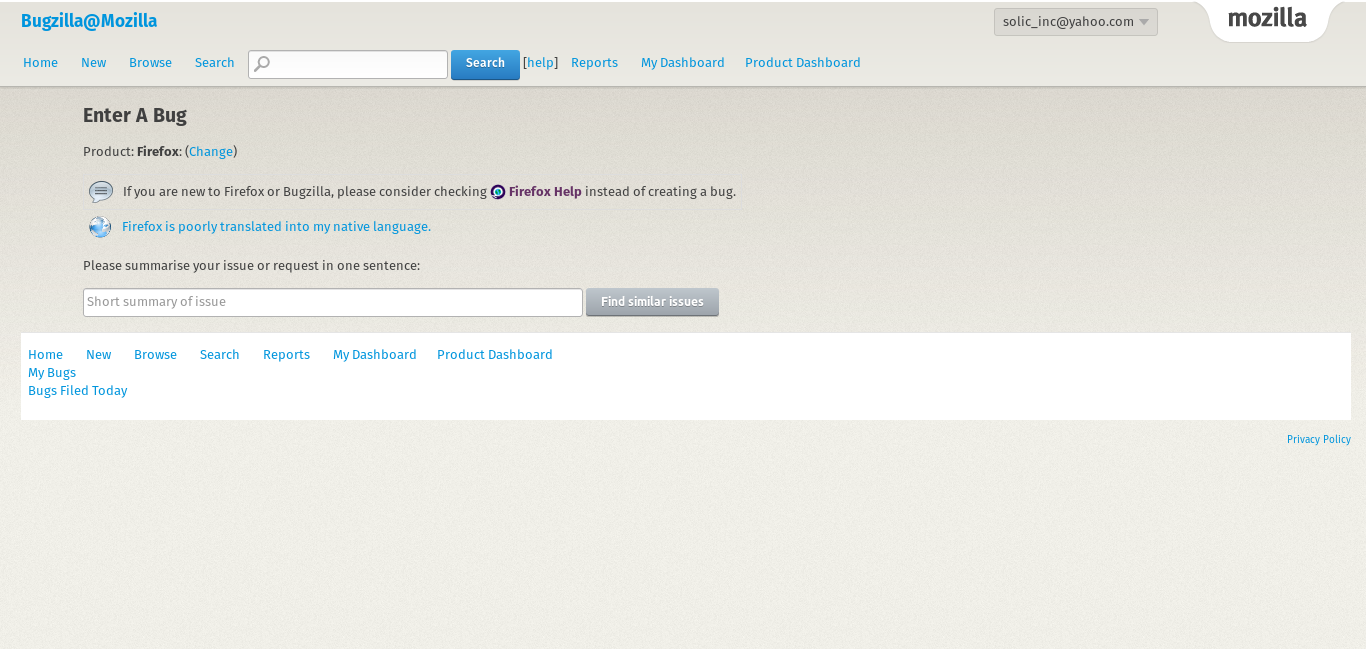Click the globe icon beside the translation link

[100, 227]
